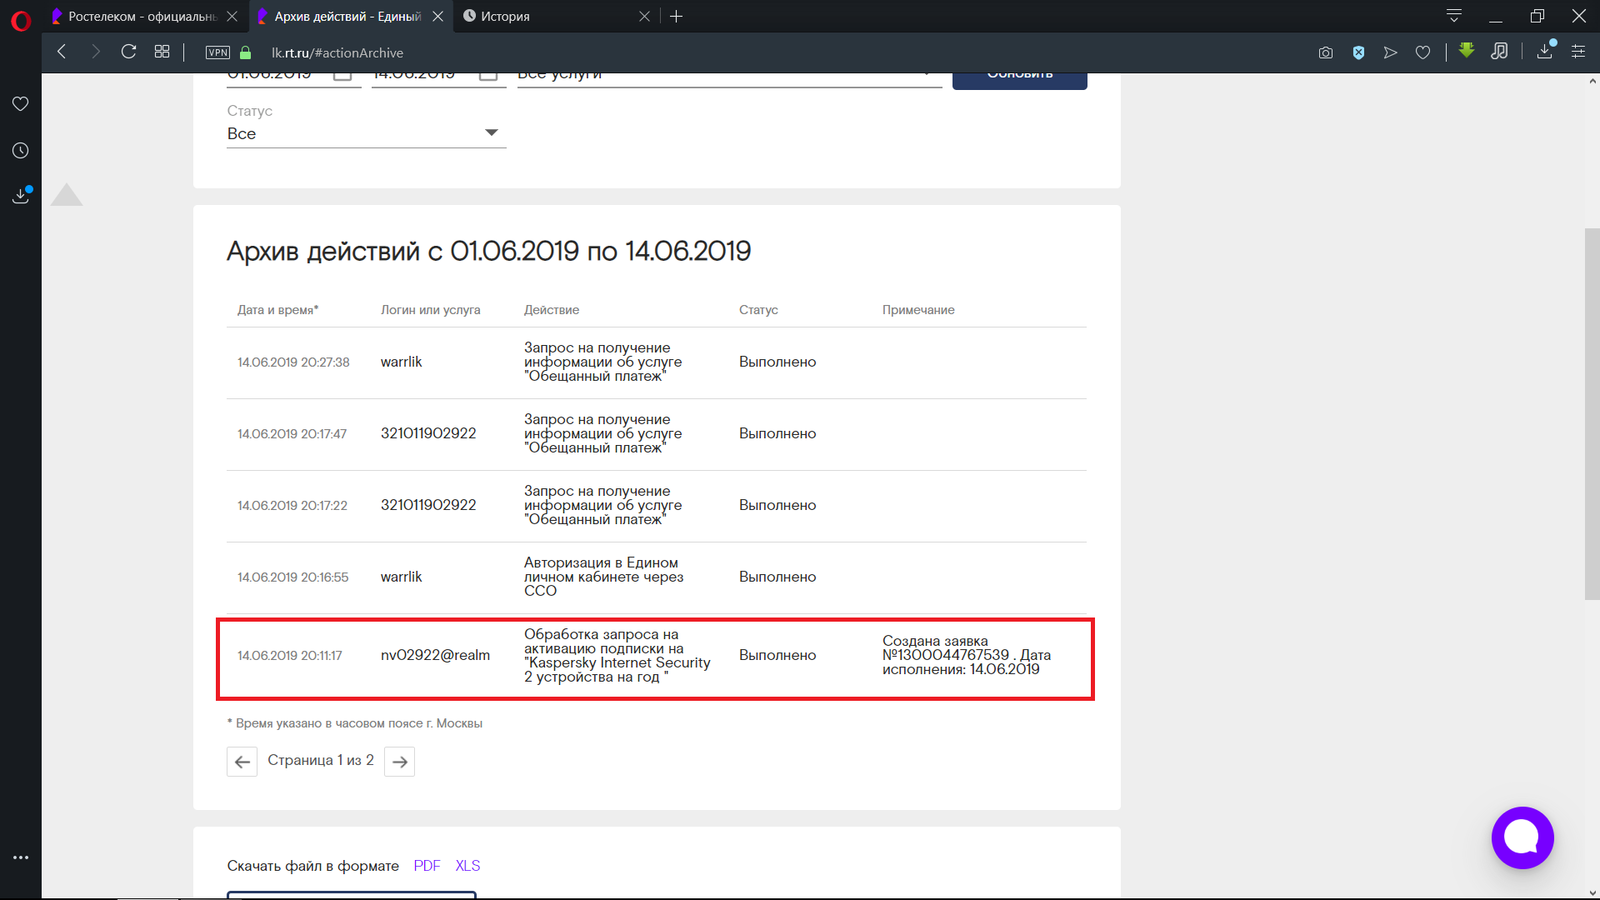
Task: Click the three-dots sidebar setup icon
Action: pos(20,857)
